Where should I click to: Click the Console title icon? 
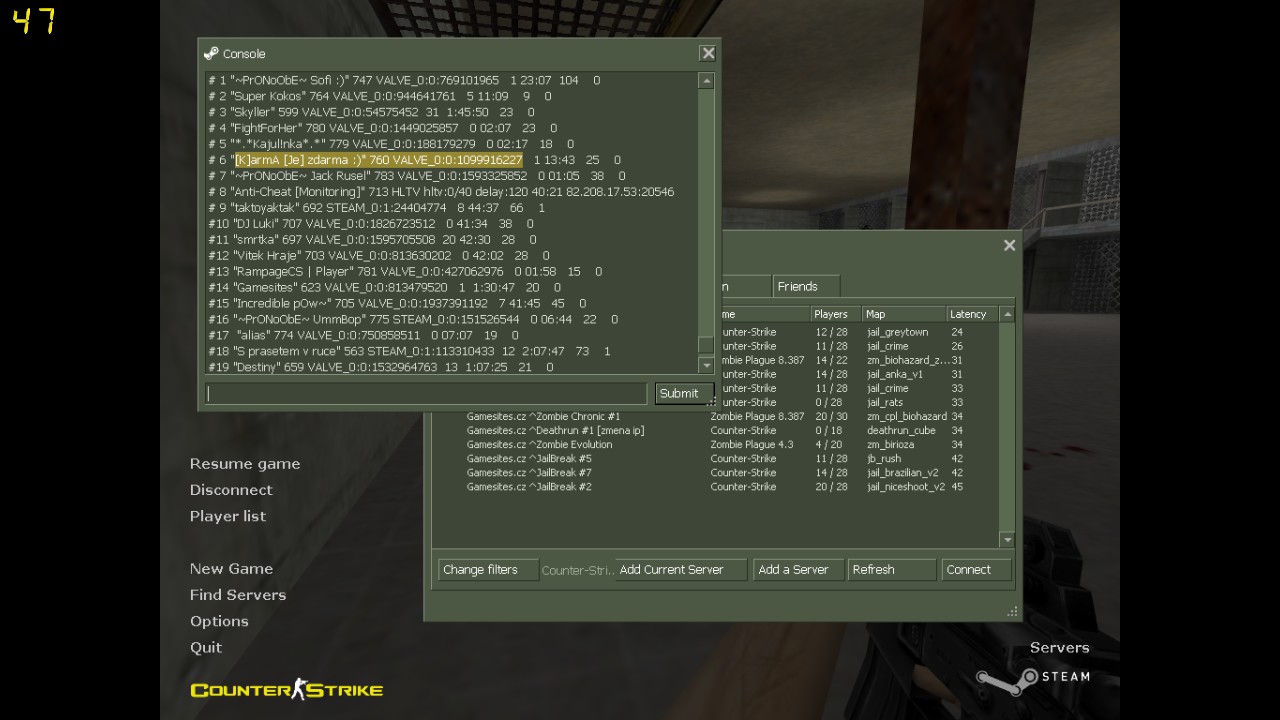tap(210, 54)
